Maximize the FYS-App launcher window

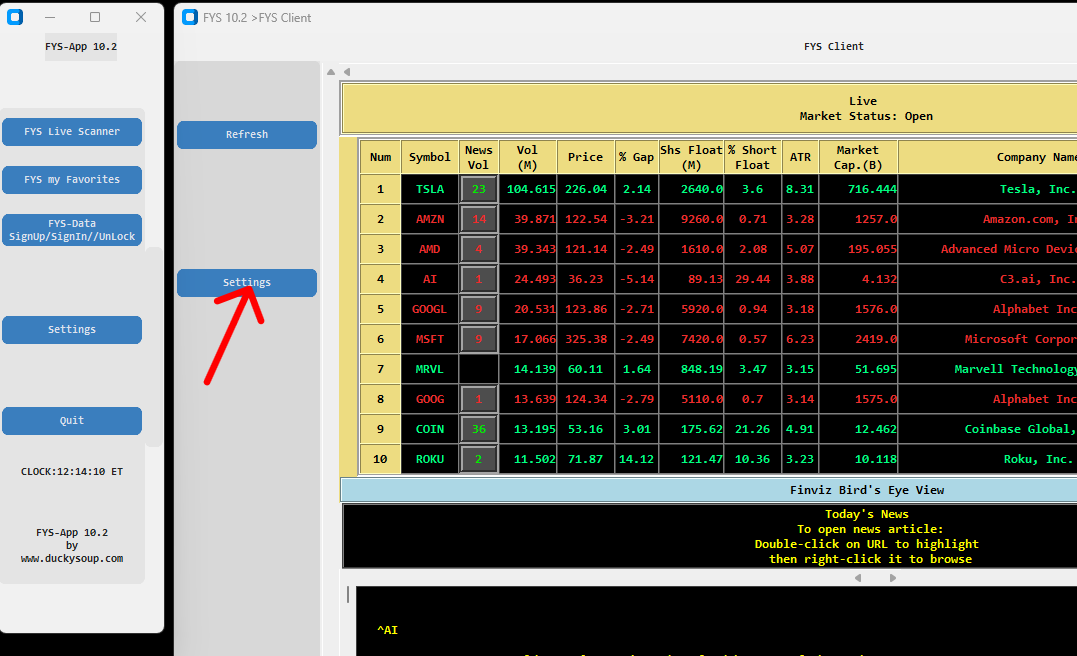(x=95, y=17)
